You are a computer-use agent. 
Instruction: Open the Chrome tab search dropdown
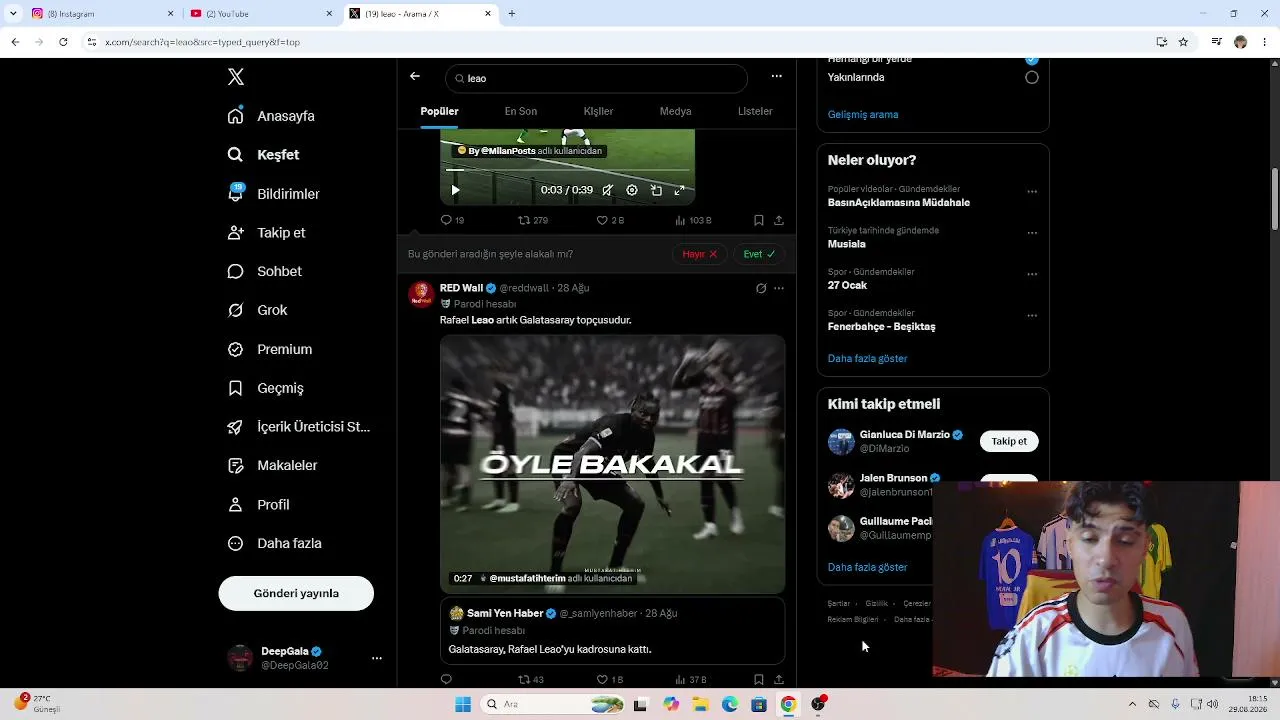click(13, 14)
